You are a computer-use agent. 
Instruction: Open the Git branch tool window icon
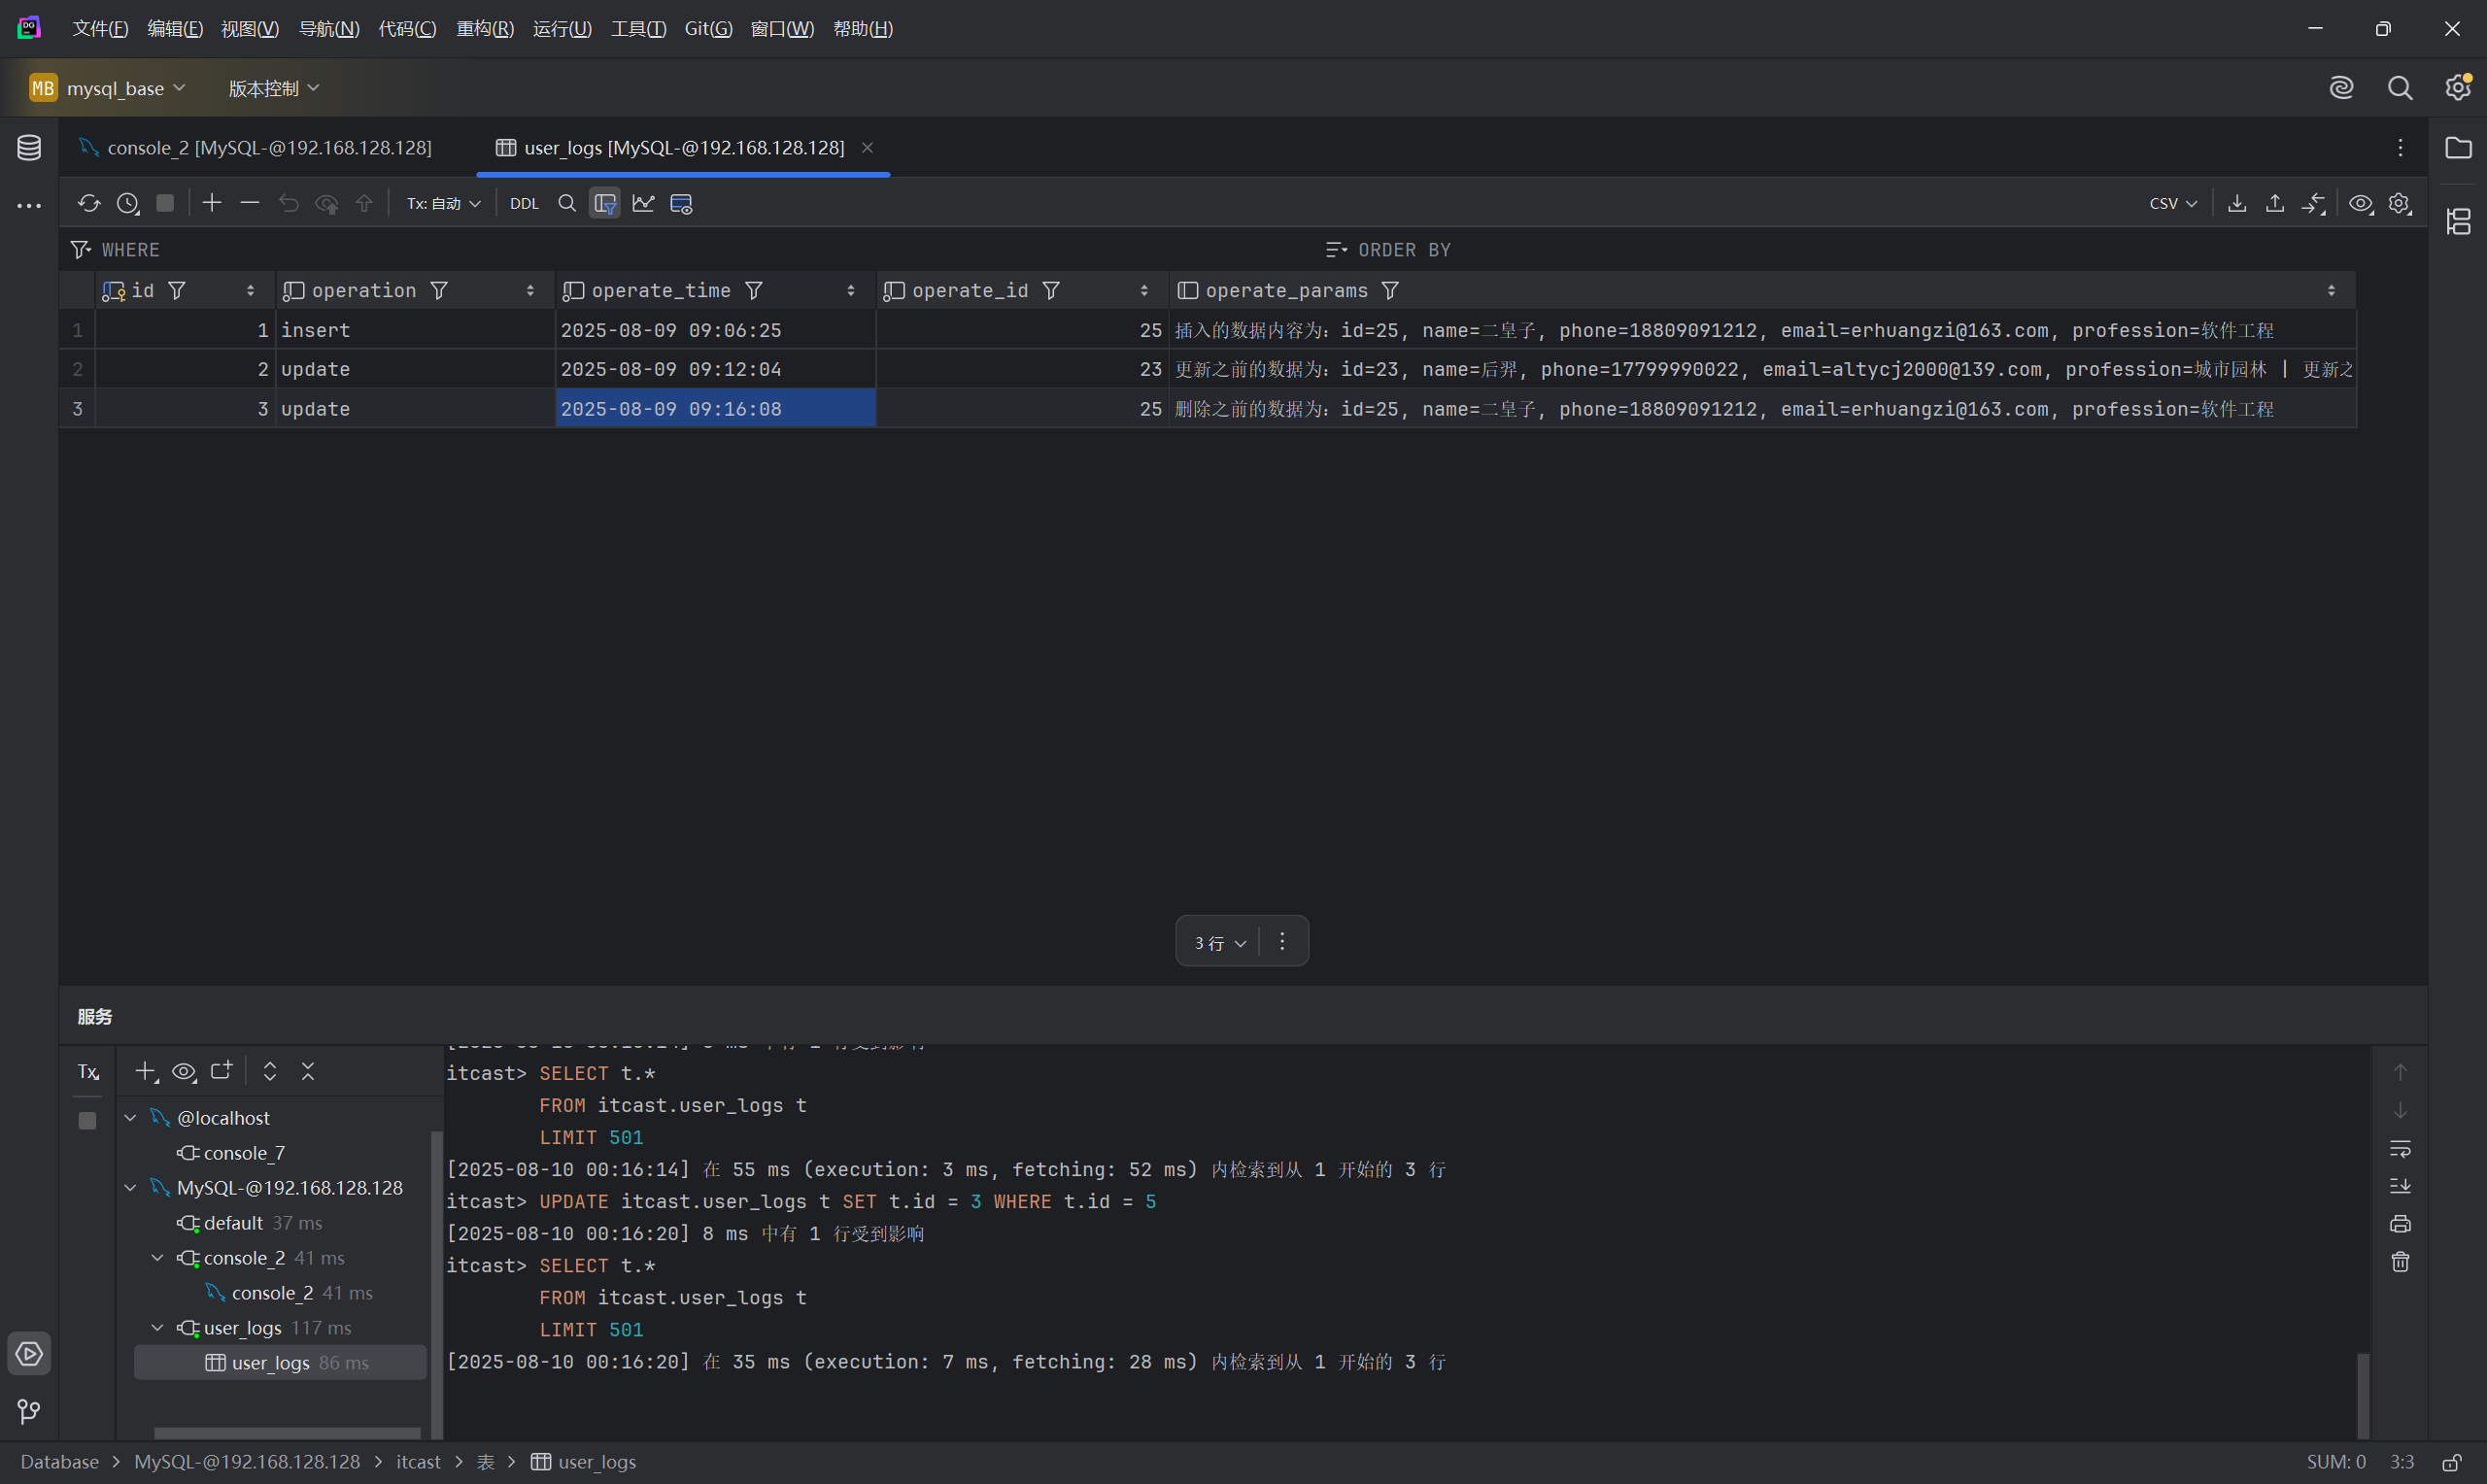(29, 1411)
